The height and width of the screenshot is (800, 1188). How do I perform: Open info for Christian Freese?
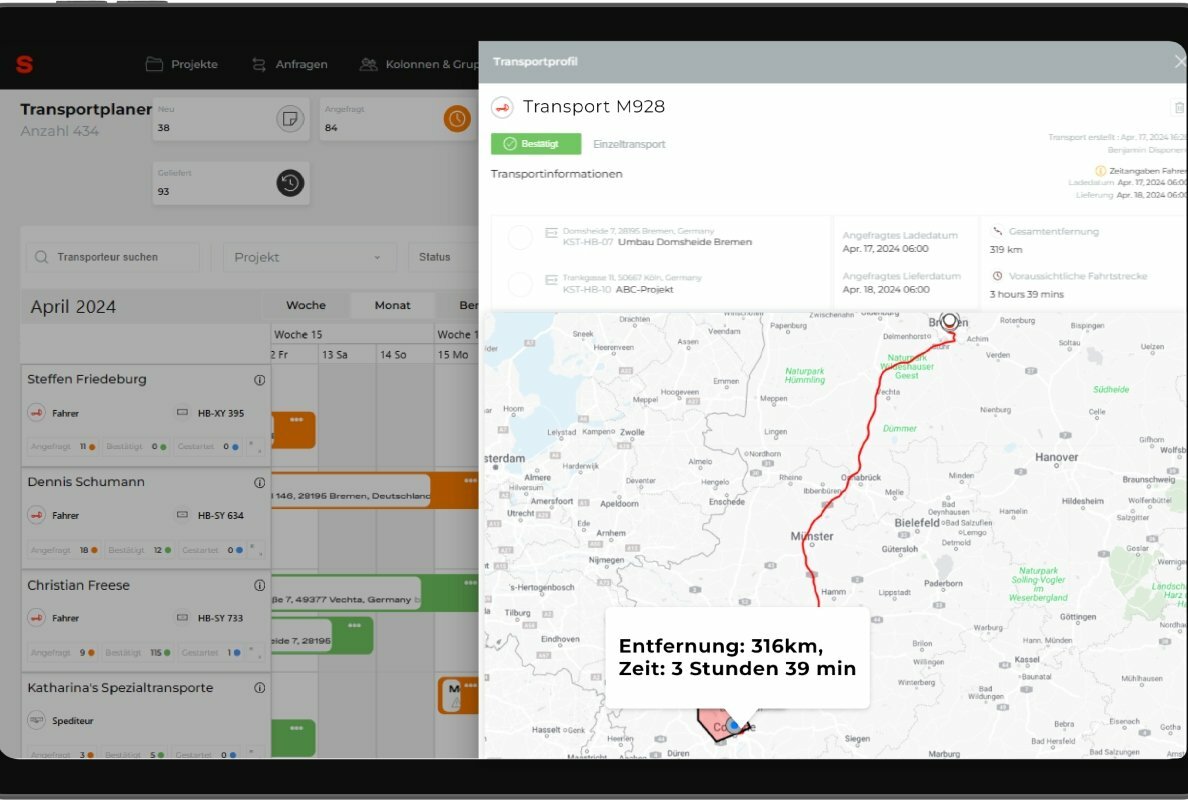pyautogui.click(x=259, y=586)
